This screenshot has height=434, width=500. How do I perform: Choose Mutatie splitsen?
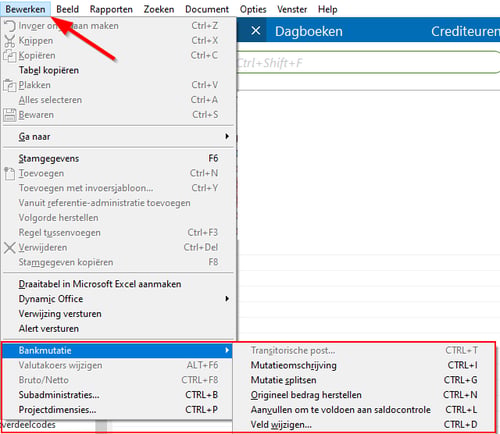[364, 380]
